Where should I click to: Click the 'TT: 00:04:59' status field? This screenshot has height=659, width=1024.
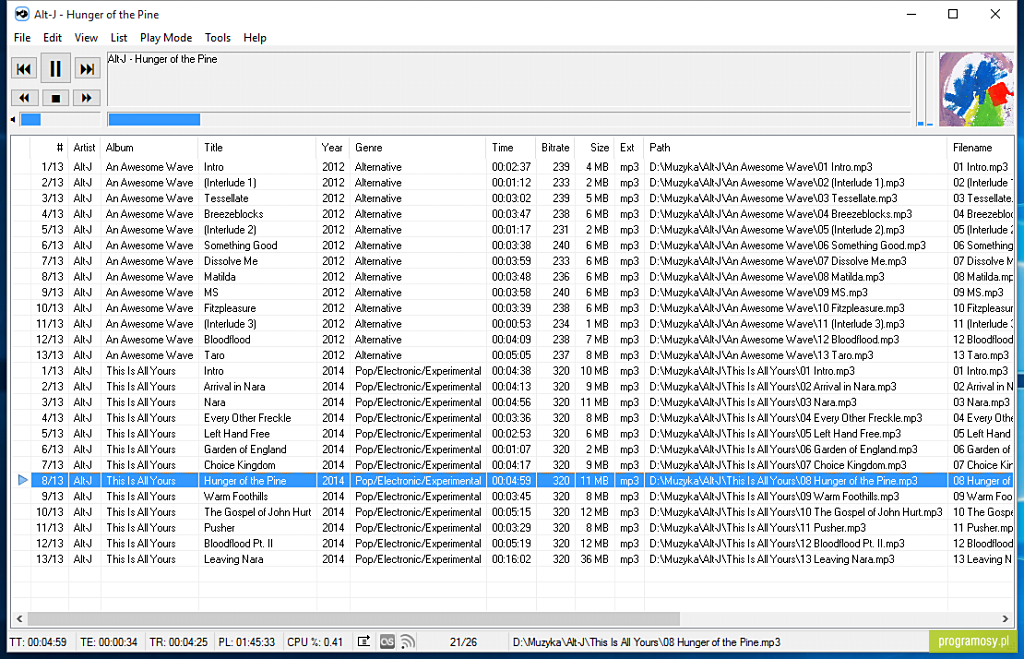click(38, 642)
